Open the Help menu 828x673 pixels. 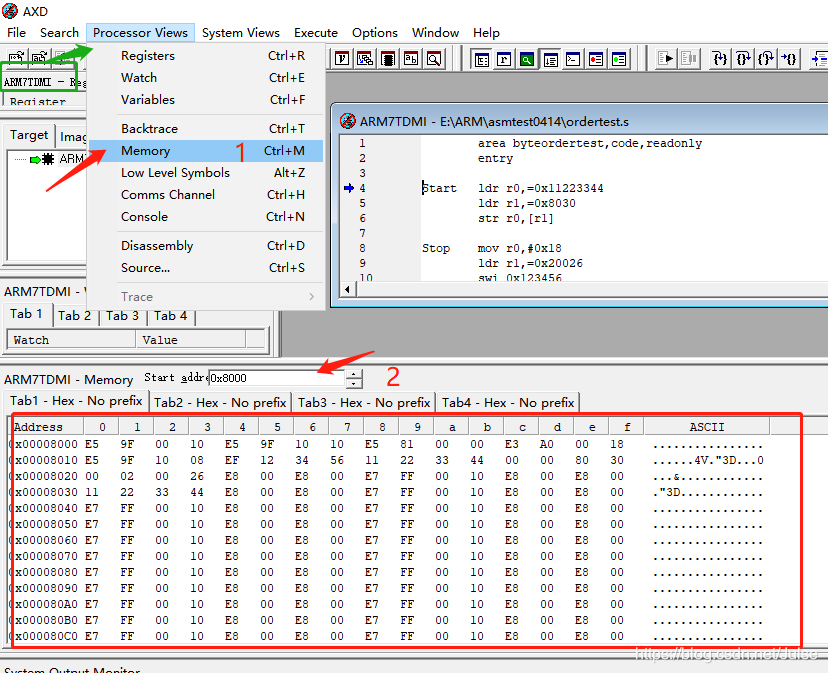click(486, 33)
